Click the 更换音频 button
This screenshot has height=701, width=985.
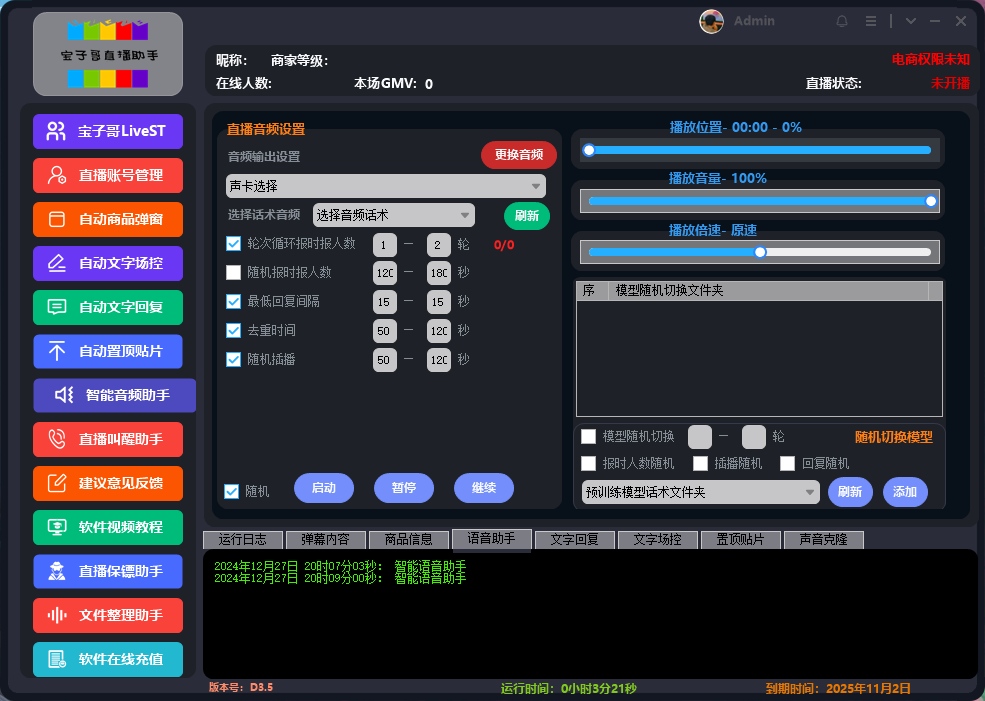[x=518, y=155]
